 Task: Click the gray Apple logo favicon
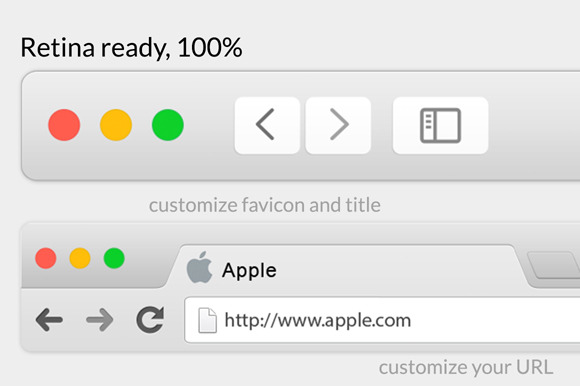coord(199,268)
